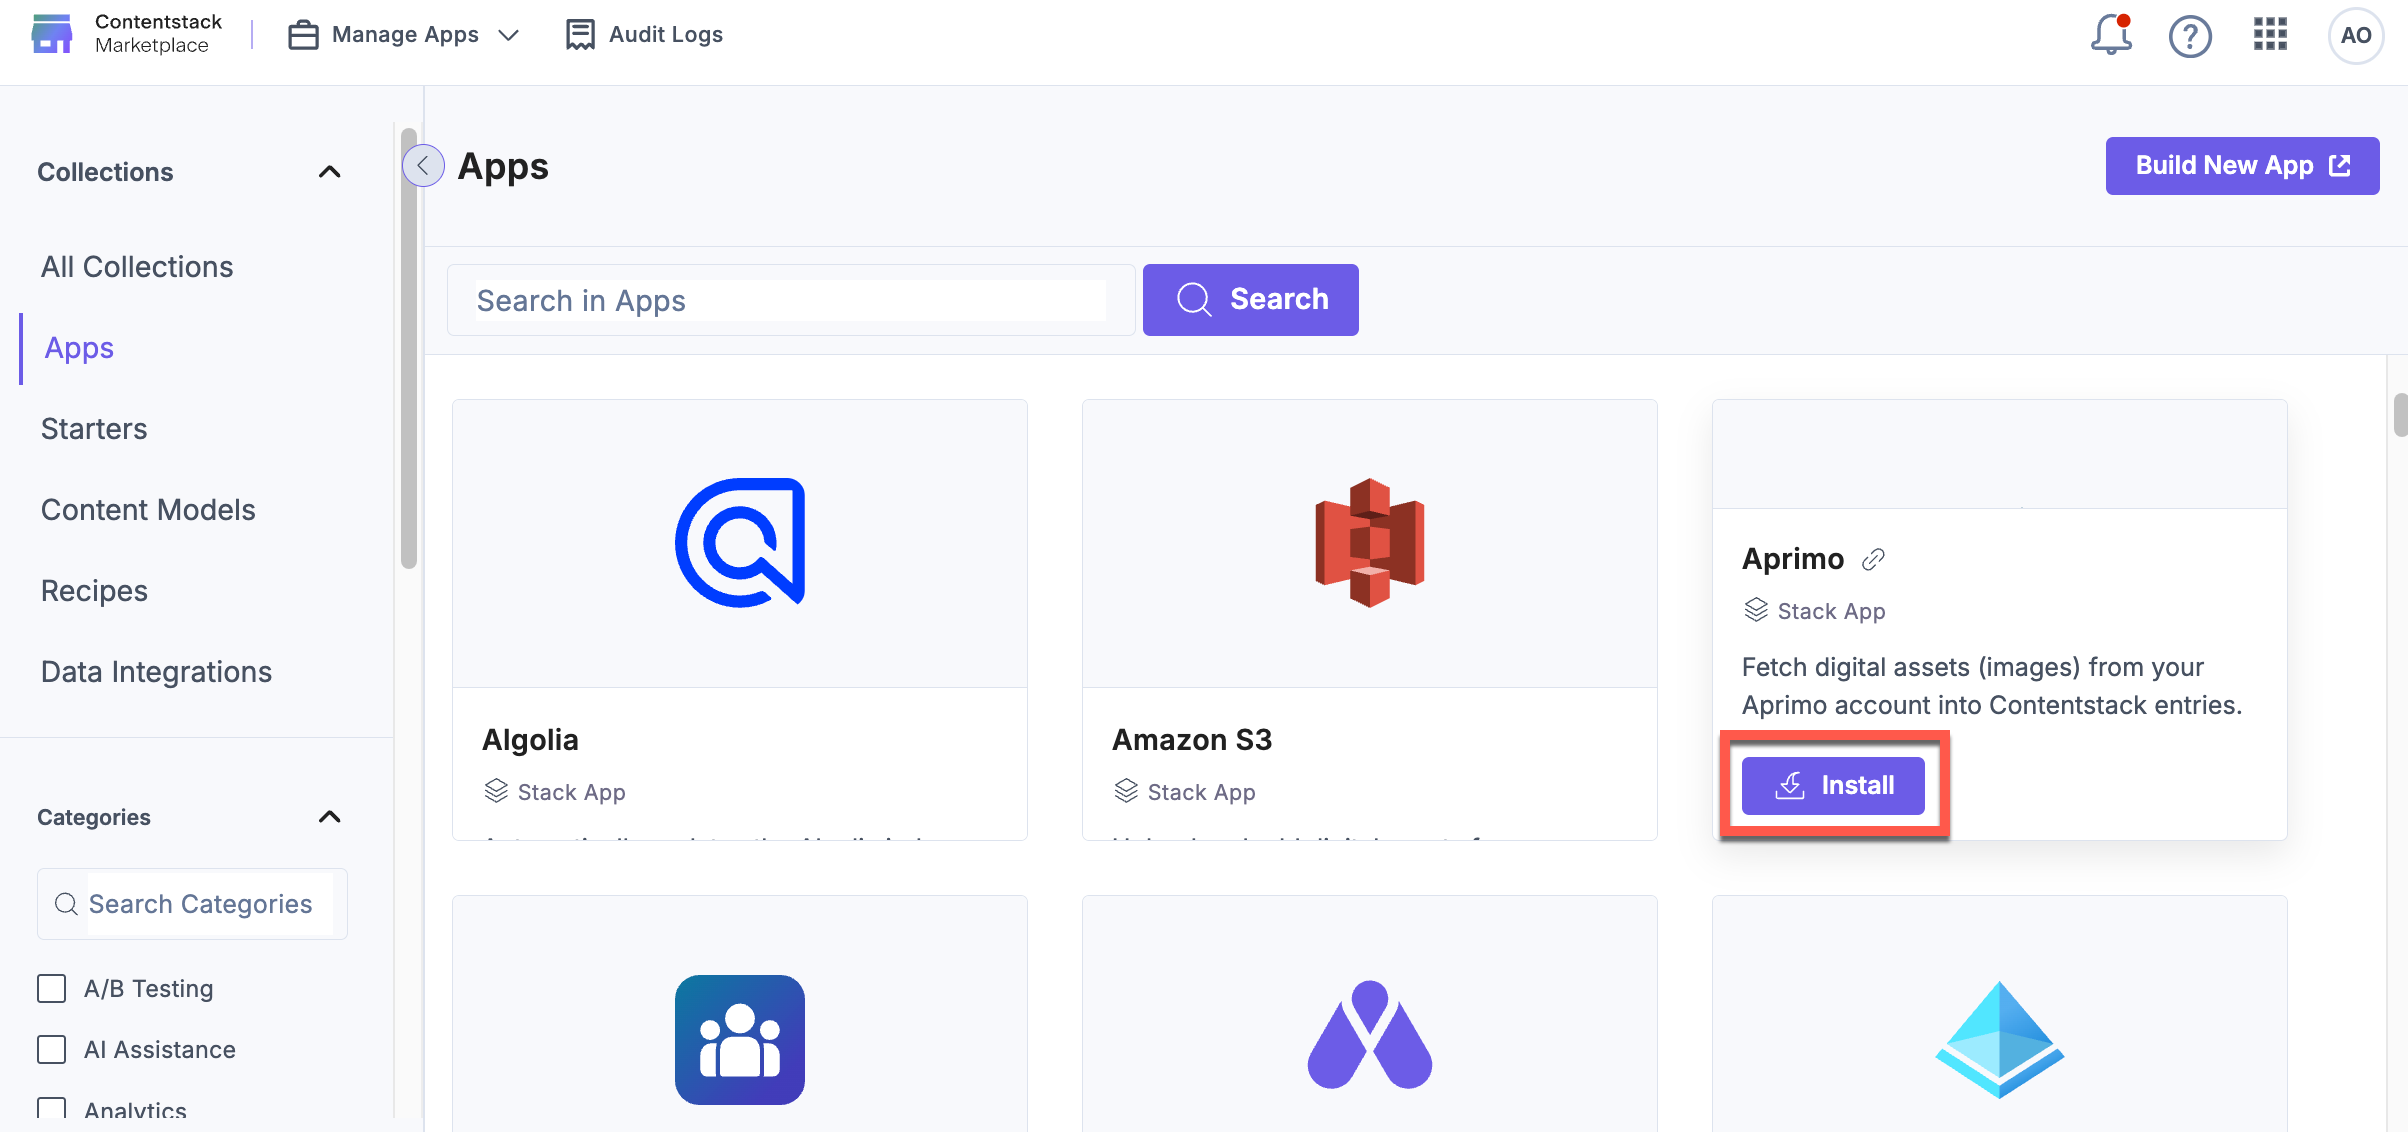This screenshot has height=1132, width=2408.
Task: Open the Amazon S3 app logo
Action: pyautogui.click(x=1369, y=543)
